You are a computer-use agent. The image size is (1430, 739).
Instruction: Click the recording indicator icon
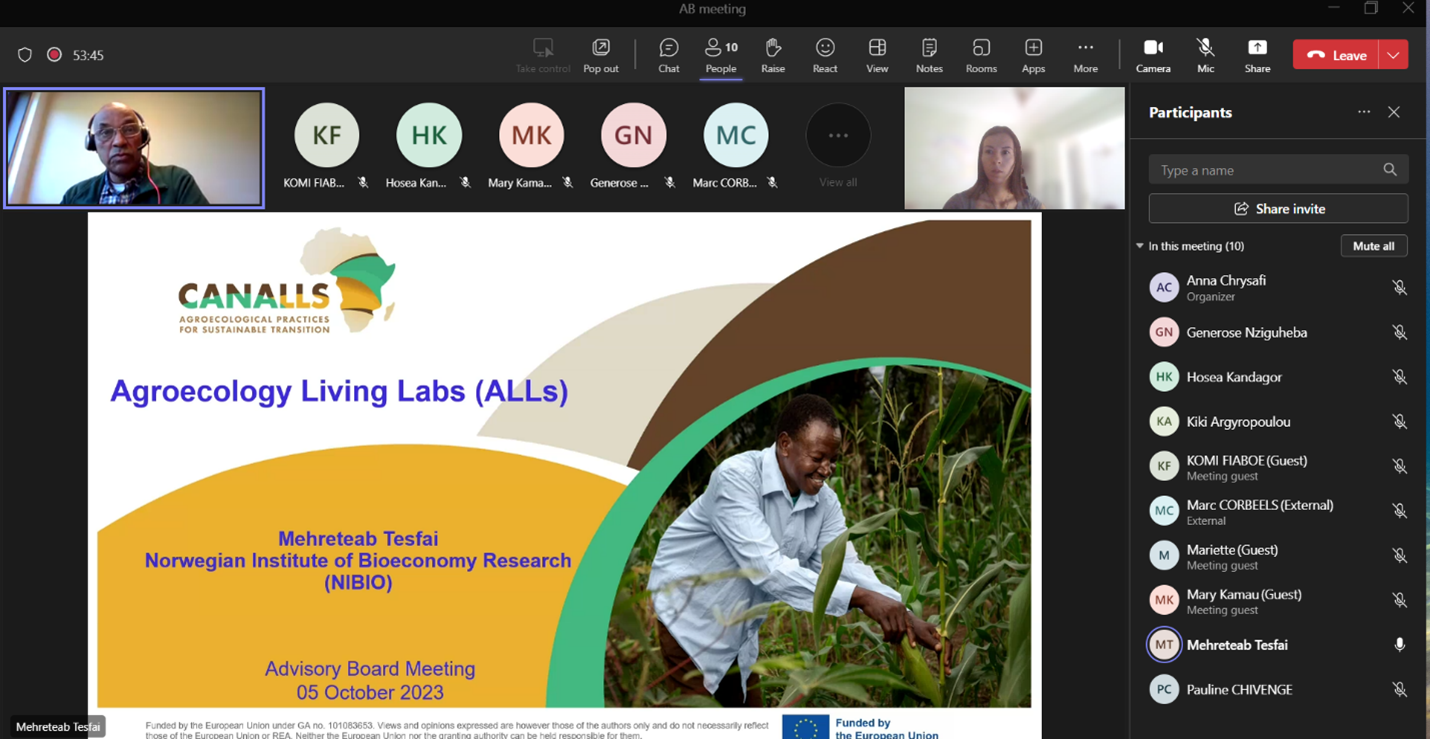pyautogui.click(x=55, y=55)
